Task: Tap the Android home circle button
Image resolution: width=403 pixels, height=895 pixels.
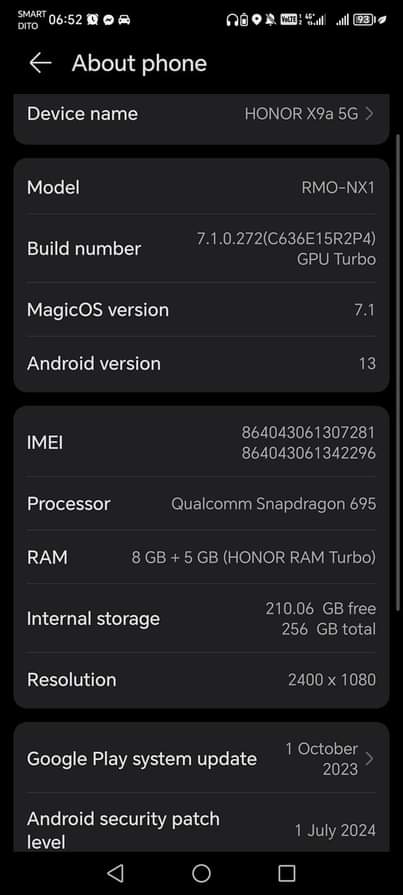Action: click(x=202, y=873)
